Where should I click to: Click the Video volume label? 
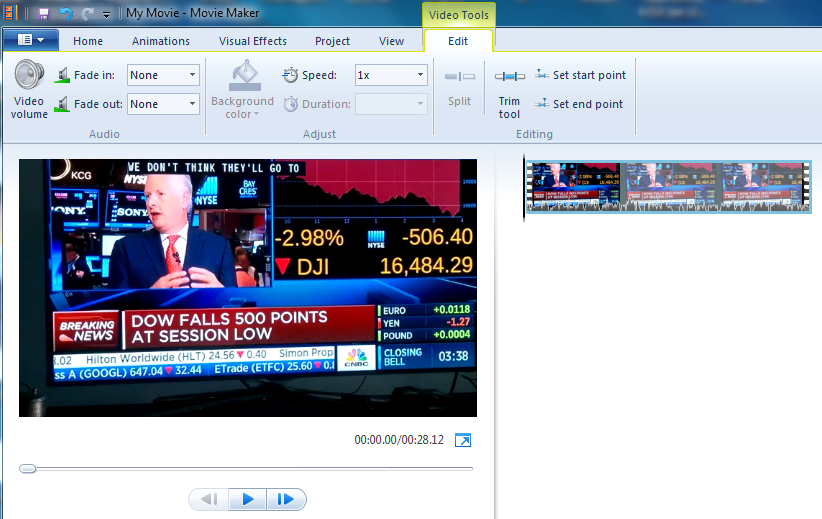29,107
